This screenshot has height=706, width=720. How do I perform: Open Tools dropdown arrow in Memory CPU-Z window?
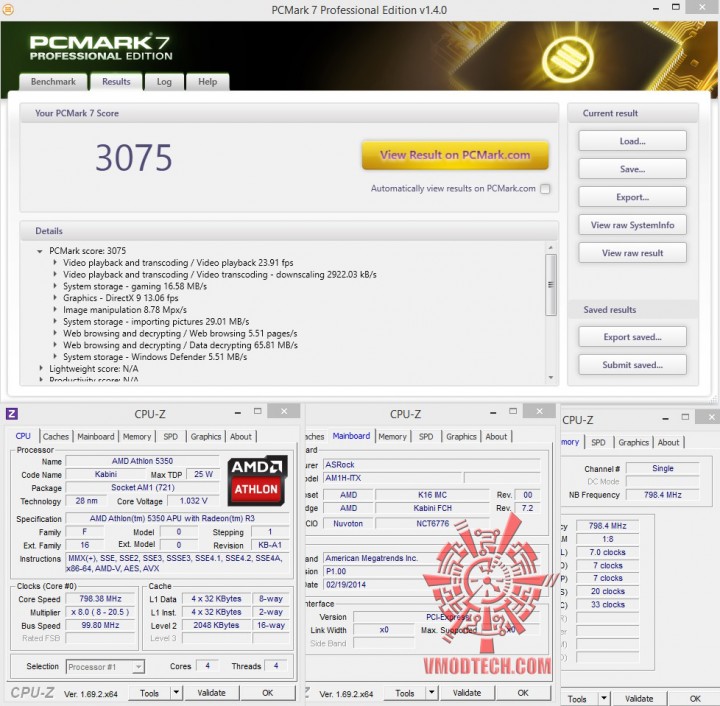pos(604,698)
